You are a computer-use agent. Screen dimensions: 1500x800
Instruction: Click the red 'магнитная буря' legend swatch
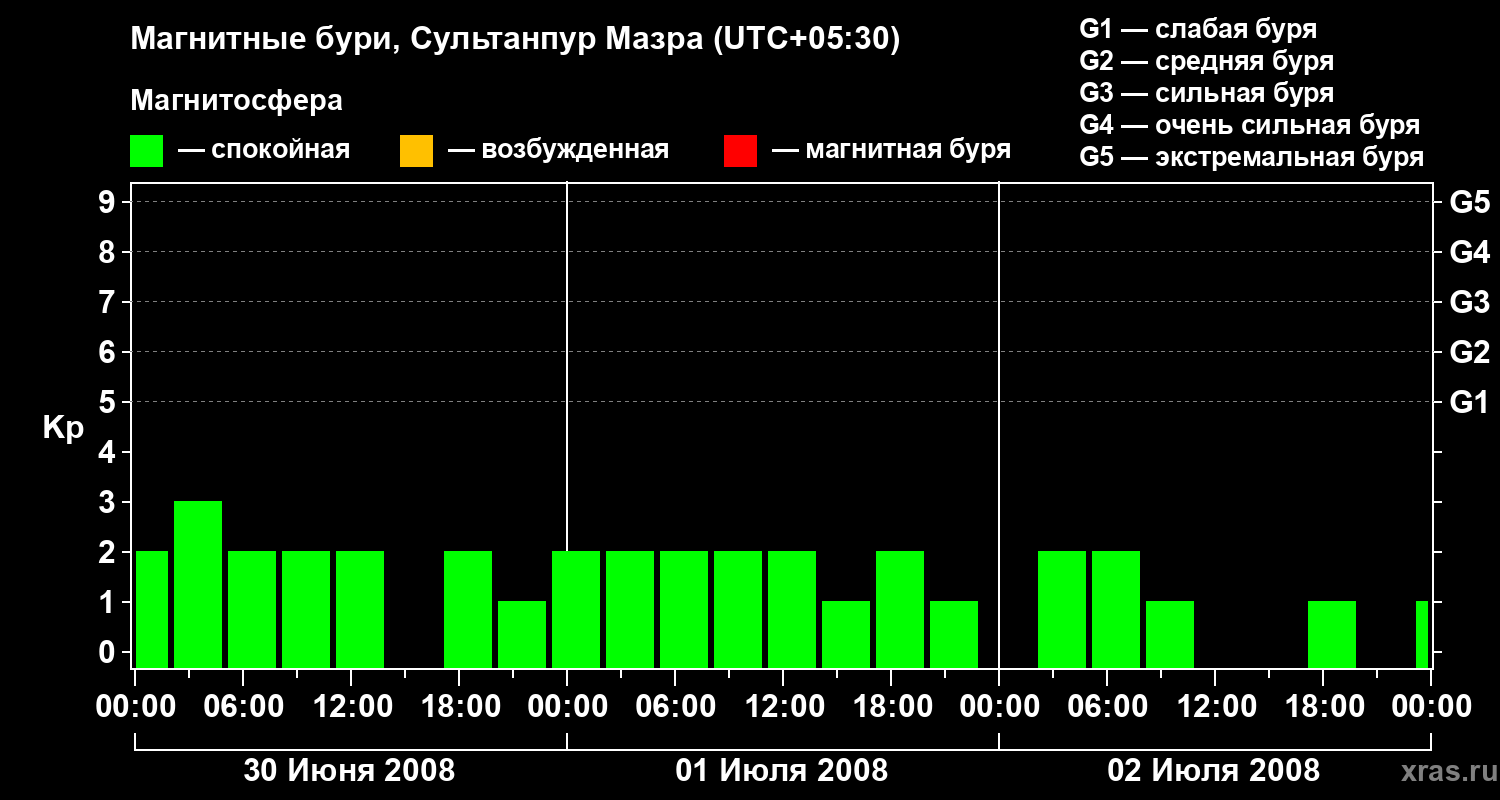[740, 151]
